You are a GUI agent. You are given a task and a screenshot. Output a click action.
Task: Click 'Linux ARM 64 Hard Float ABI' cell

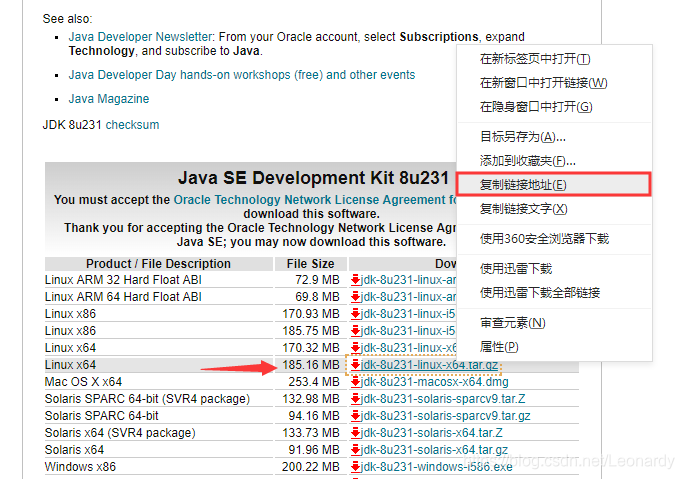point(123,297)
